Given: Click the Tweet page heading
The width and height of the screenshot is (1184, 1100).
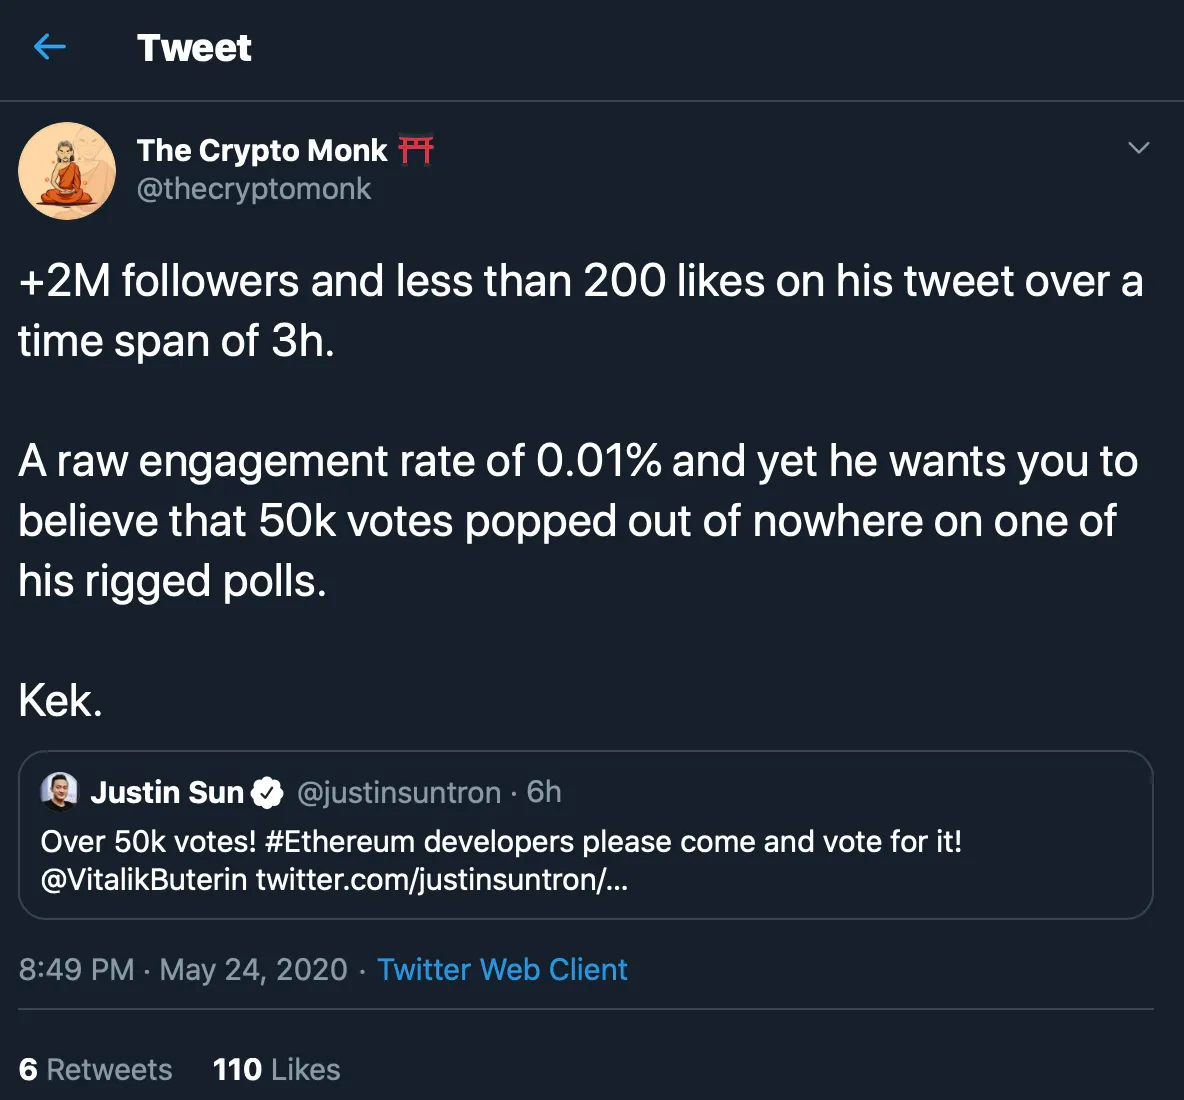Looking at the screenshot, I should click(x=194, y=48).
